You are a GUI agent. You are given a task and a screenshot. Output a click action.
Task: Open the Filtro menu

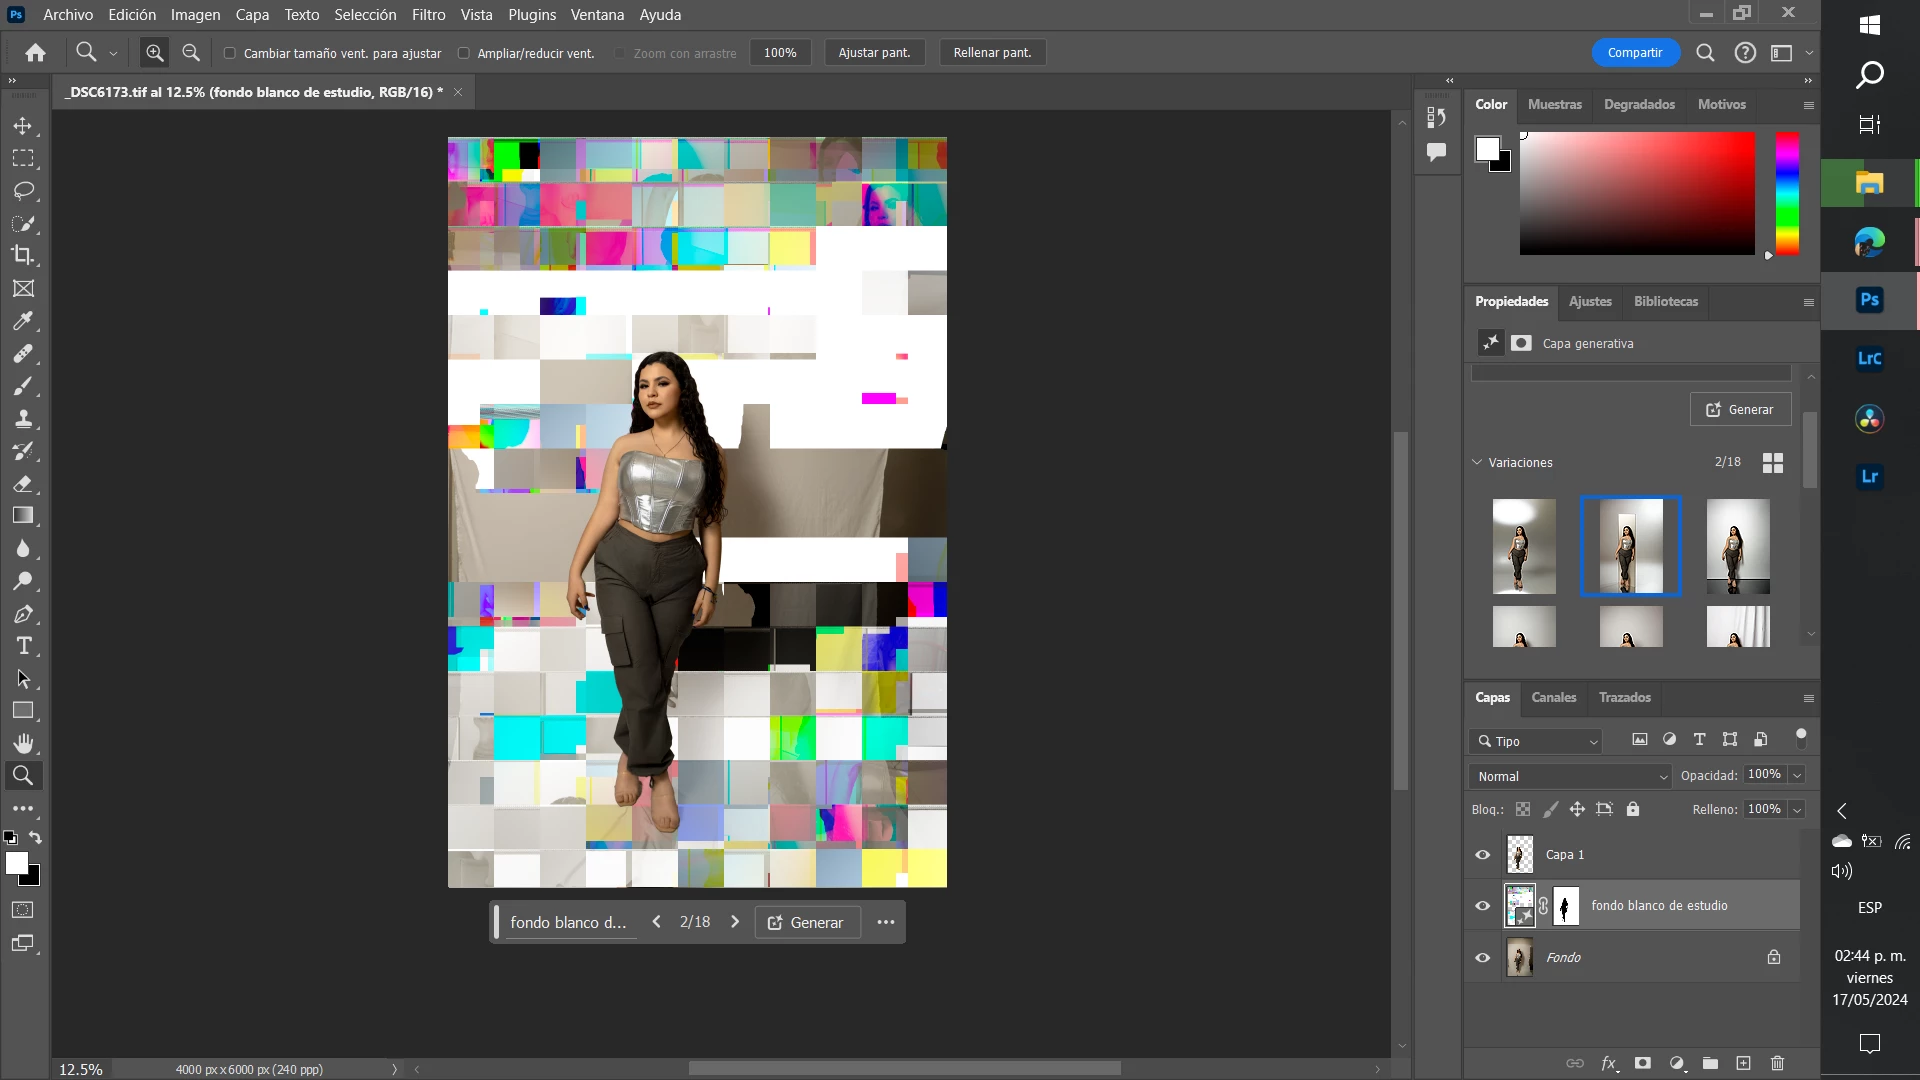tap(428, 15)
